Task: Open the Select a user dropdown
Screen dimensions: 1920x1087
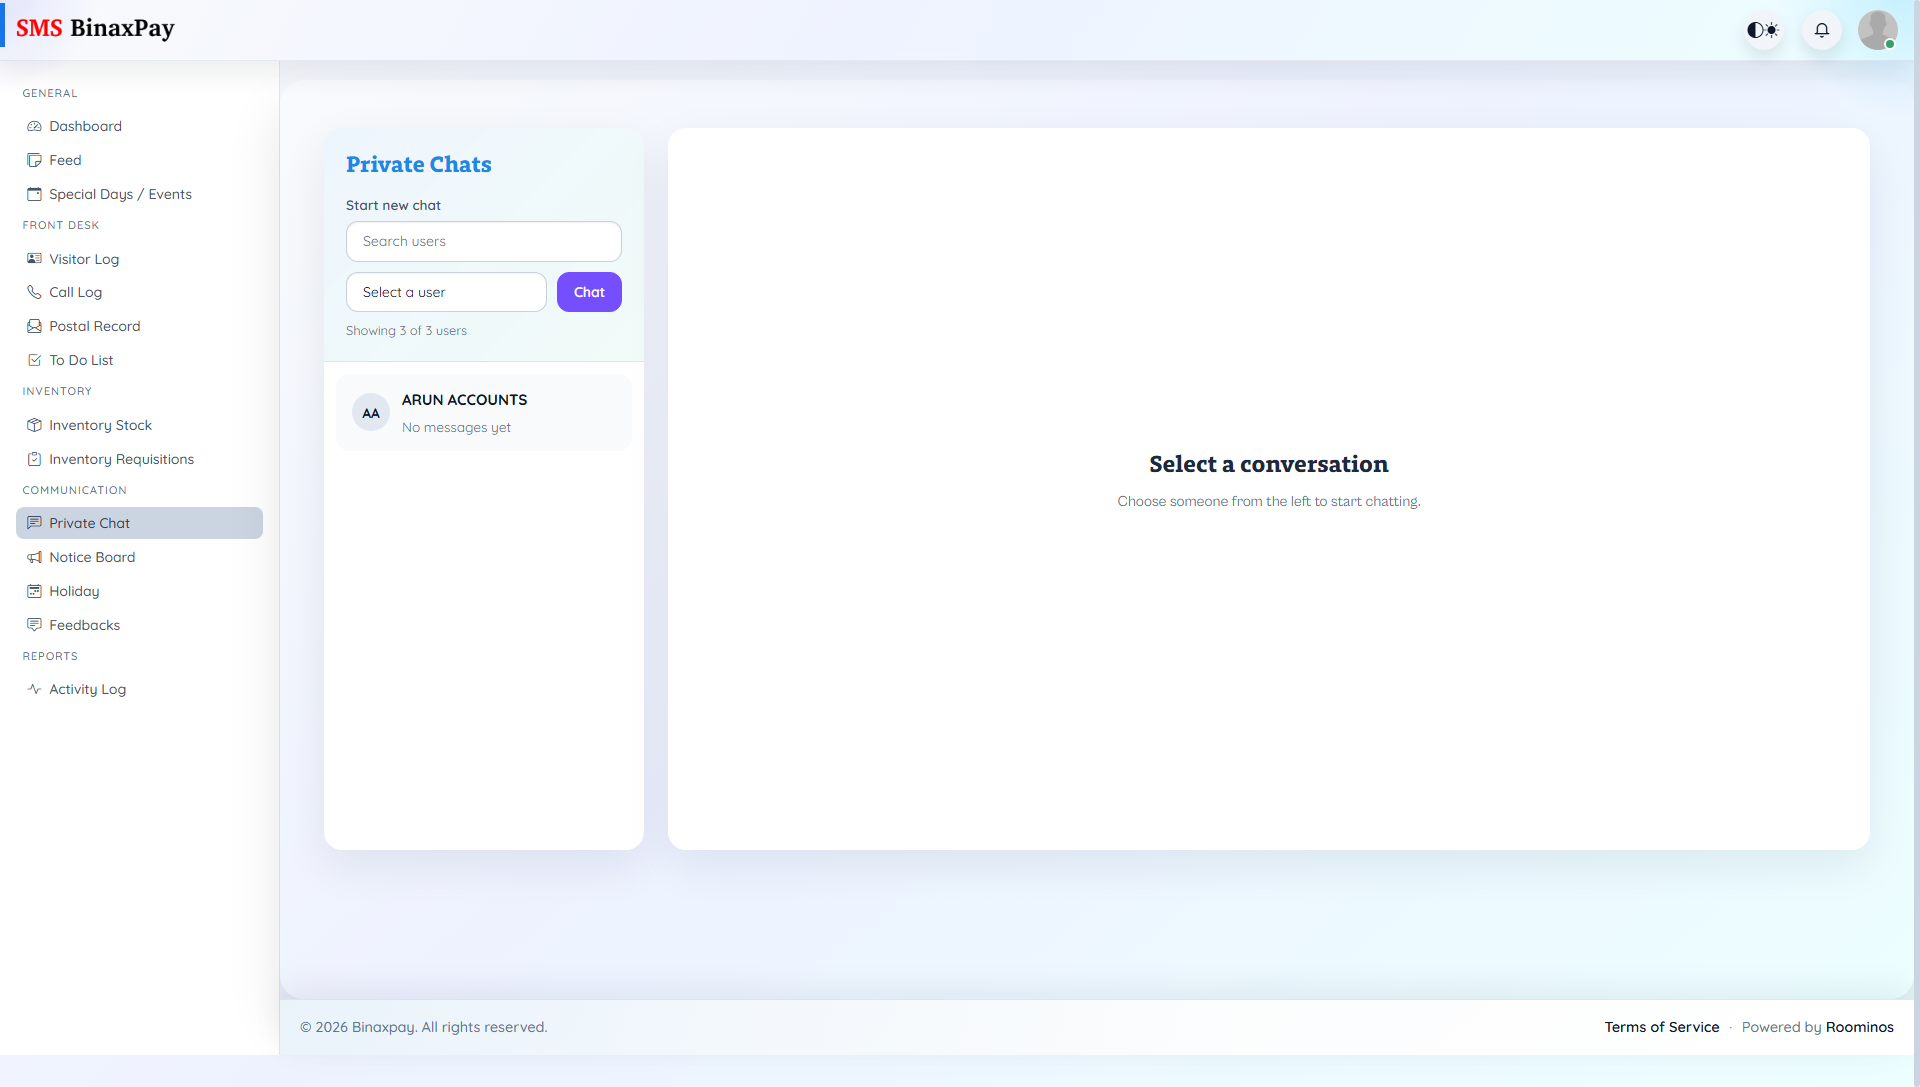Action: click(x=446, y=292)
